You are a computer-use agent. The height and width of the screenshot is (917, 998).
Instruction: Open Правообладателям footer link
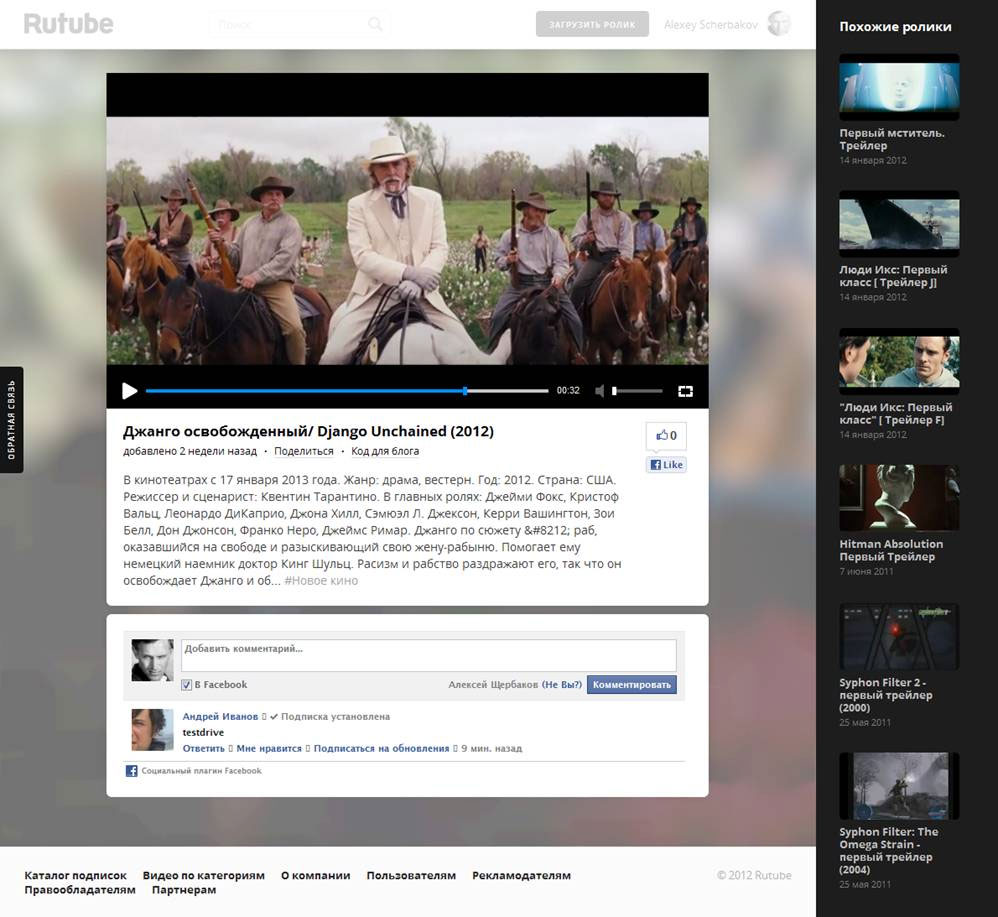tap(80, 890)
